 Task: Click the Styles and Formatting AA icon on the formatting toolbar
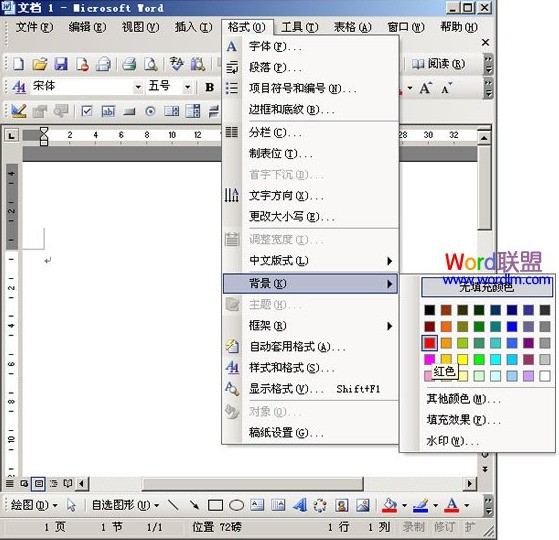pyautogui.click(x=19, y=87)
